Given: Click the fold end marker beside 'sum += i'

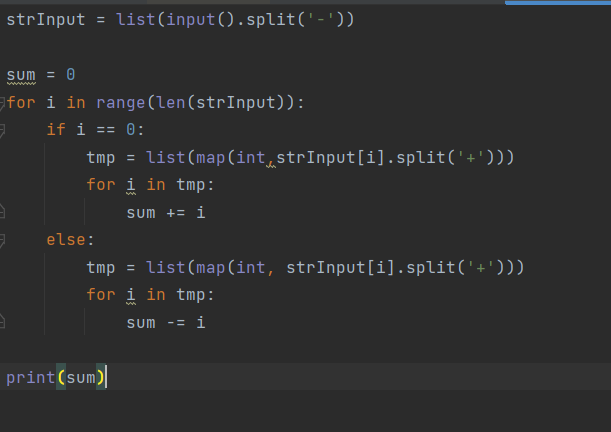Looking at the screenshot, I should tap(2, 212).
